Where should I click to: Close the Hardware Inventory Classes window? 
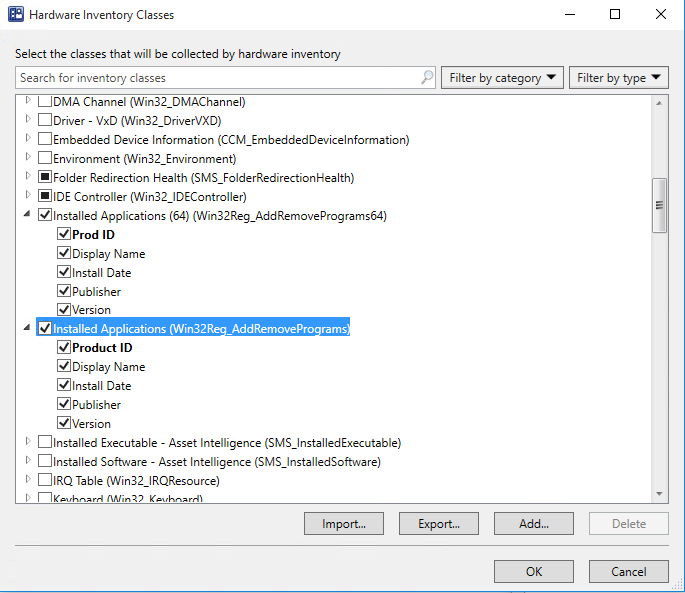pyautogui.click(x=661, y=14)
